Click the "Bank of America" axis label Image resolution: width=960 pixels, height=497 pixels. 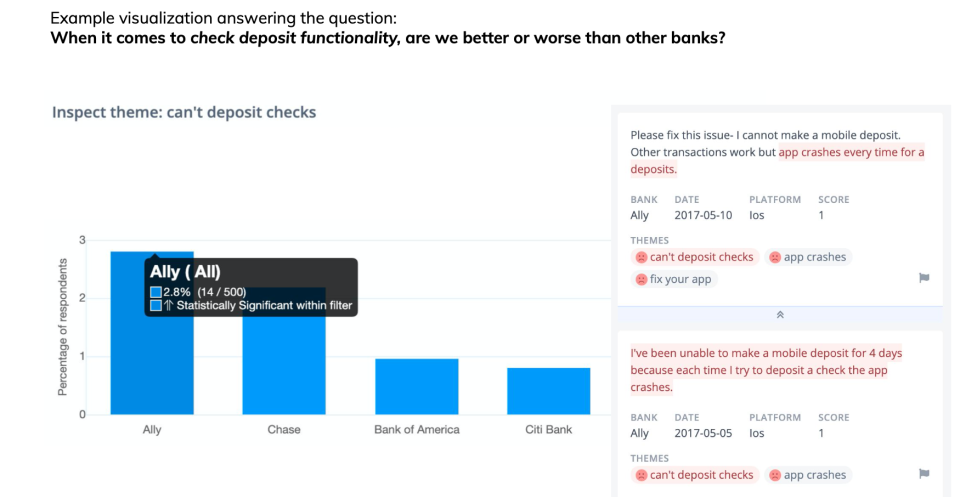417,430
